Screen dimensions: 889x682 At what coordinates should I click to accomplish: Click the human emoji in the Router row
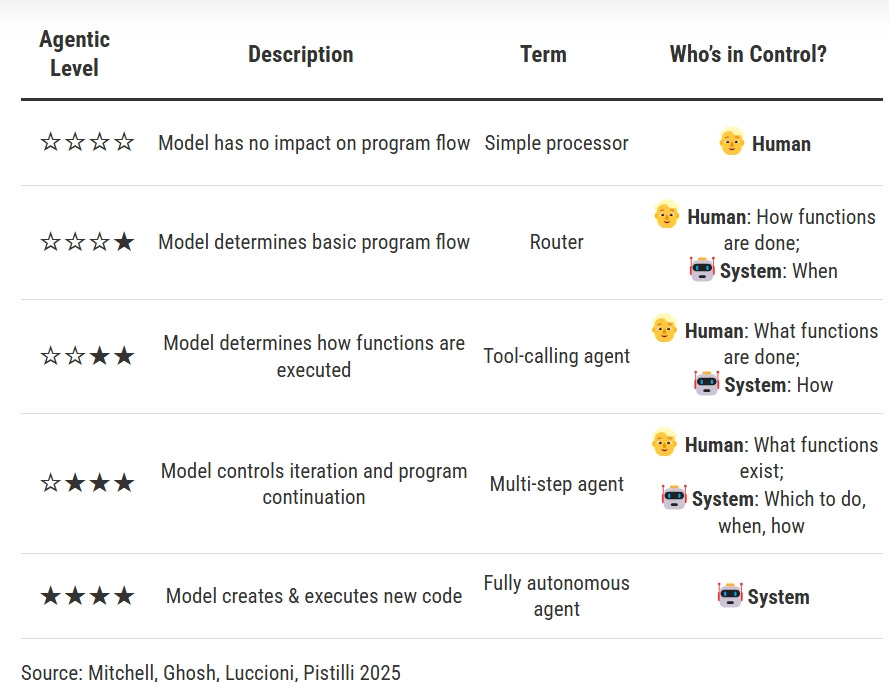tap(666, 214)
